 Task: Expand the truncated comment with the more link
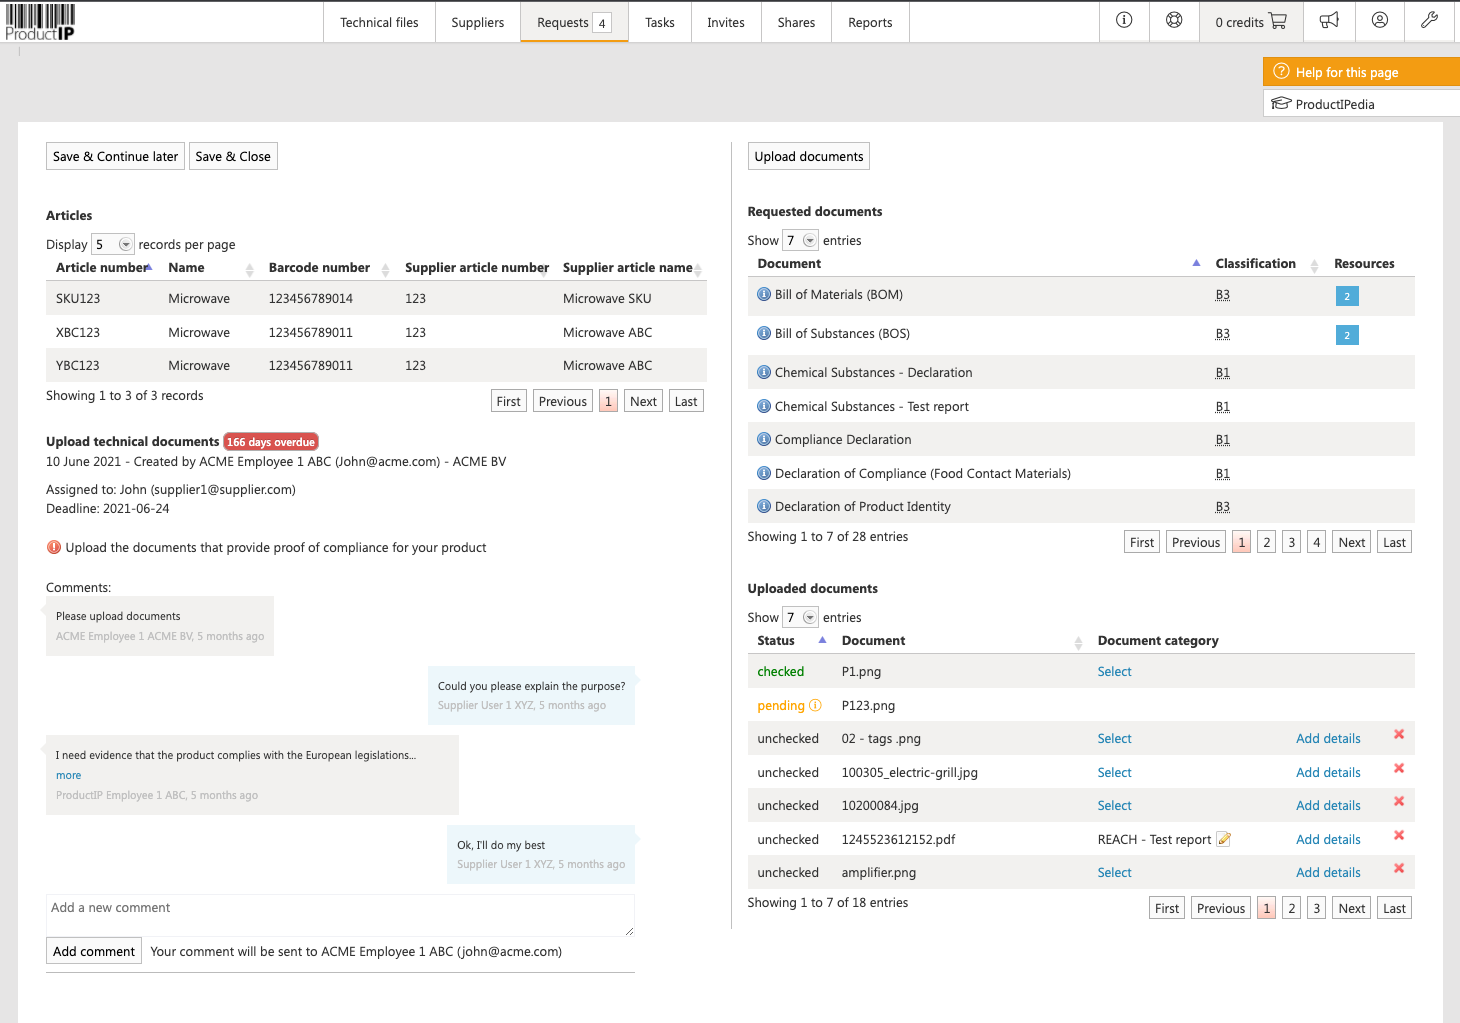68,775
